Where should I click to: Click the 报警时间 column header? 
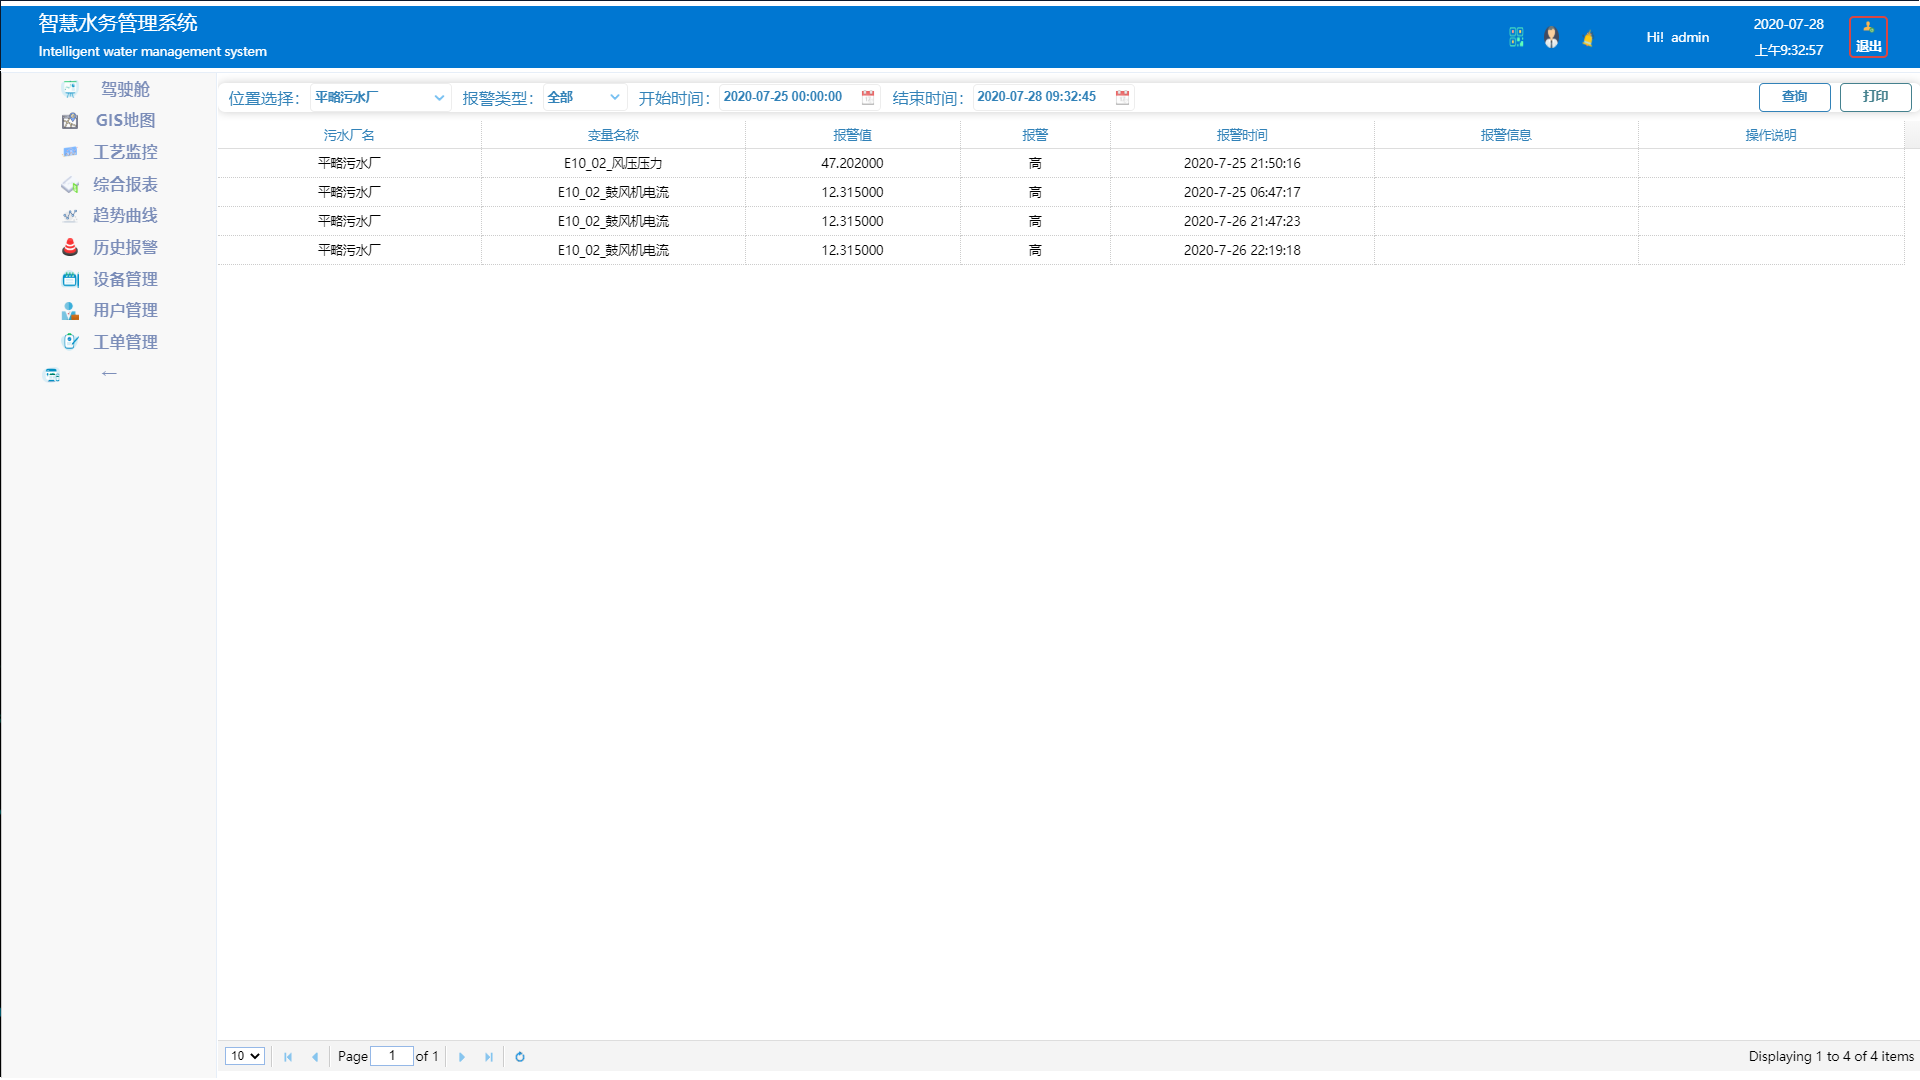pos(1242,135)
